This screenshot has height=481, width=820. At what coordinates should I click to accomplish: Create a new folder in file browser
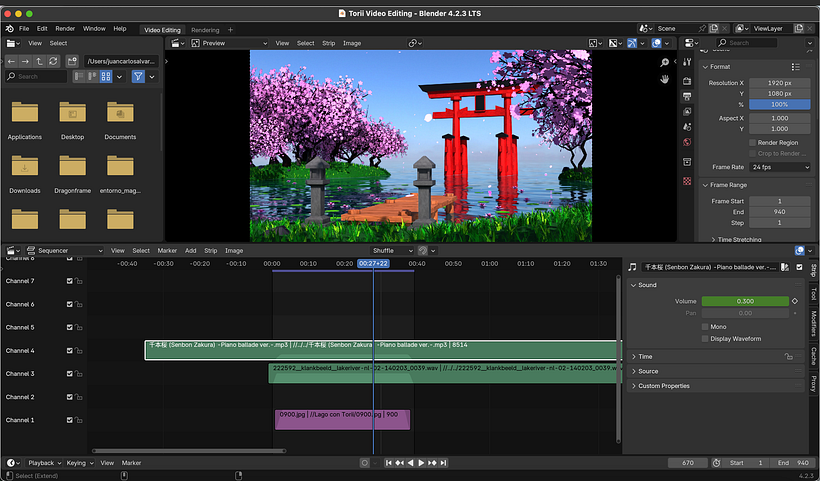tap(72, 61)
